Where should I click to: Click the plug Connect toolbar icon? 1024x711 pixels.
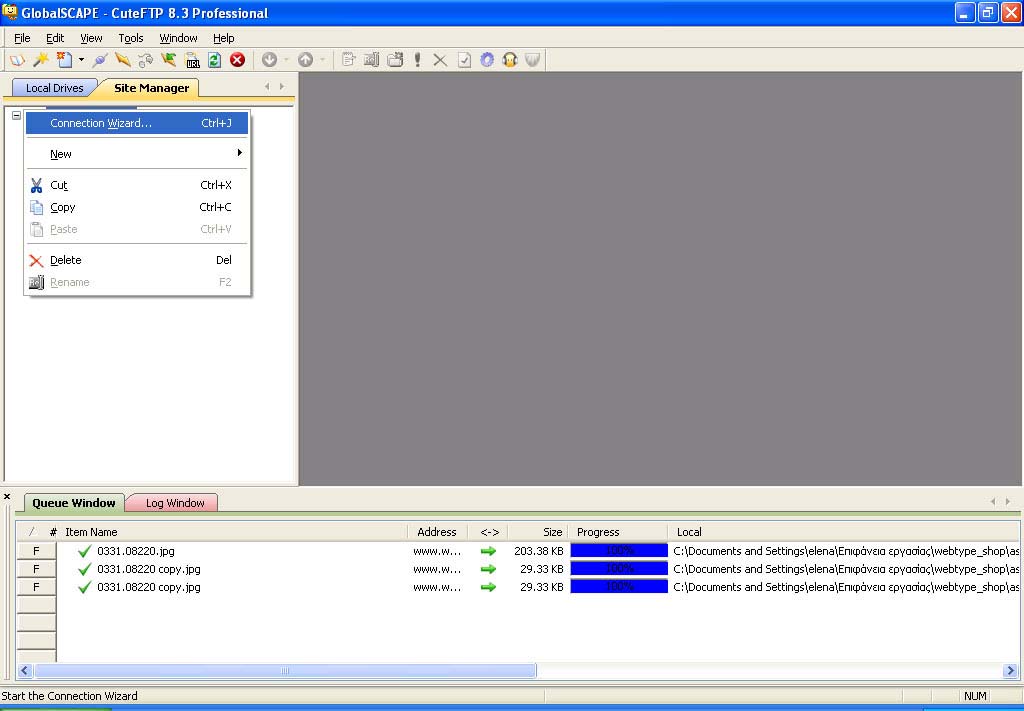click(100, 60)
